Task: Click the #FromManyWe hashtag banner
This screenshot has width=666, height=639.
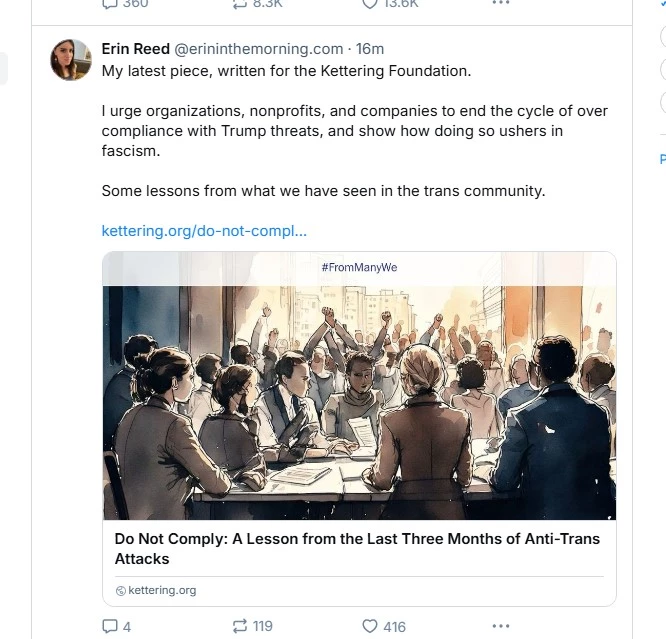Action: pos(359,267)
